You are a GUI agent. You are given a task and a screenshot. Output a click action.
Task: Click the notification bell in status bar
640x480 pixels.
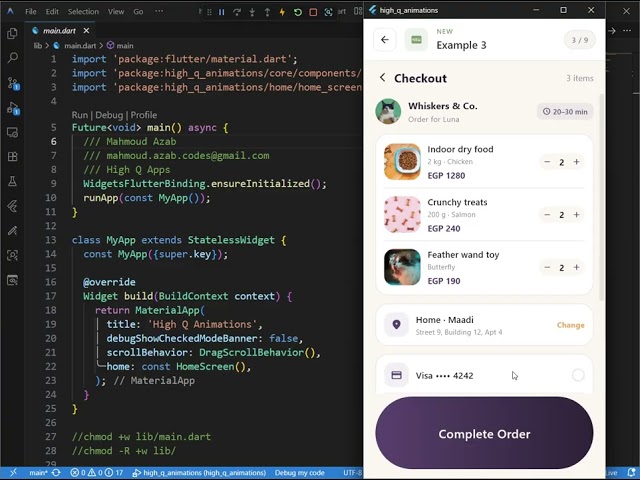tap(631, 473)
